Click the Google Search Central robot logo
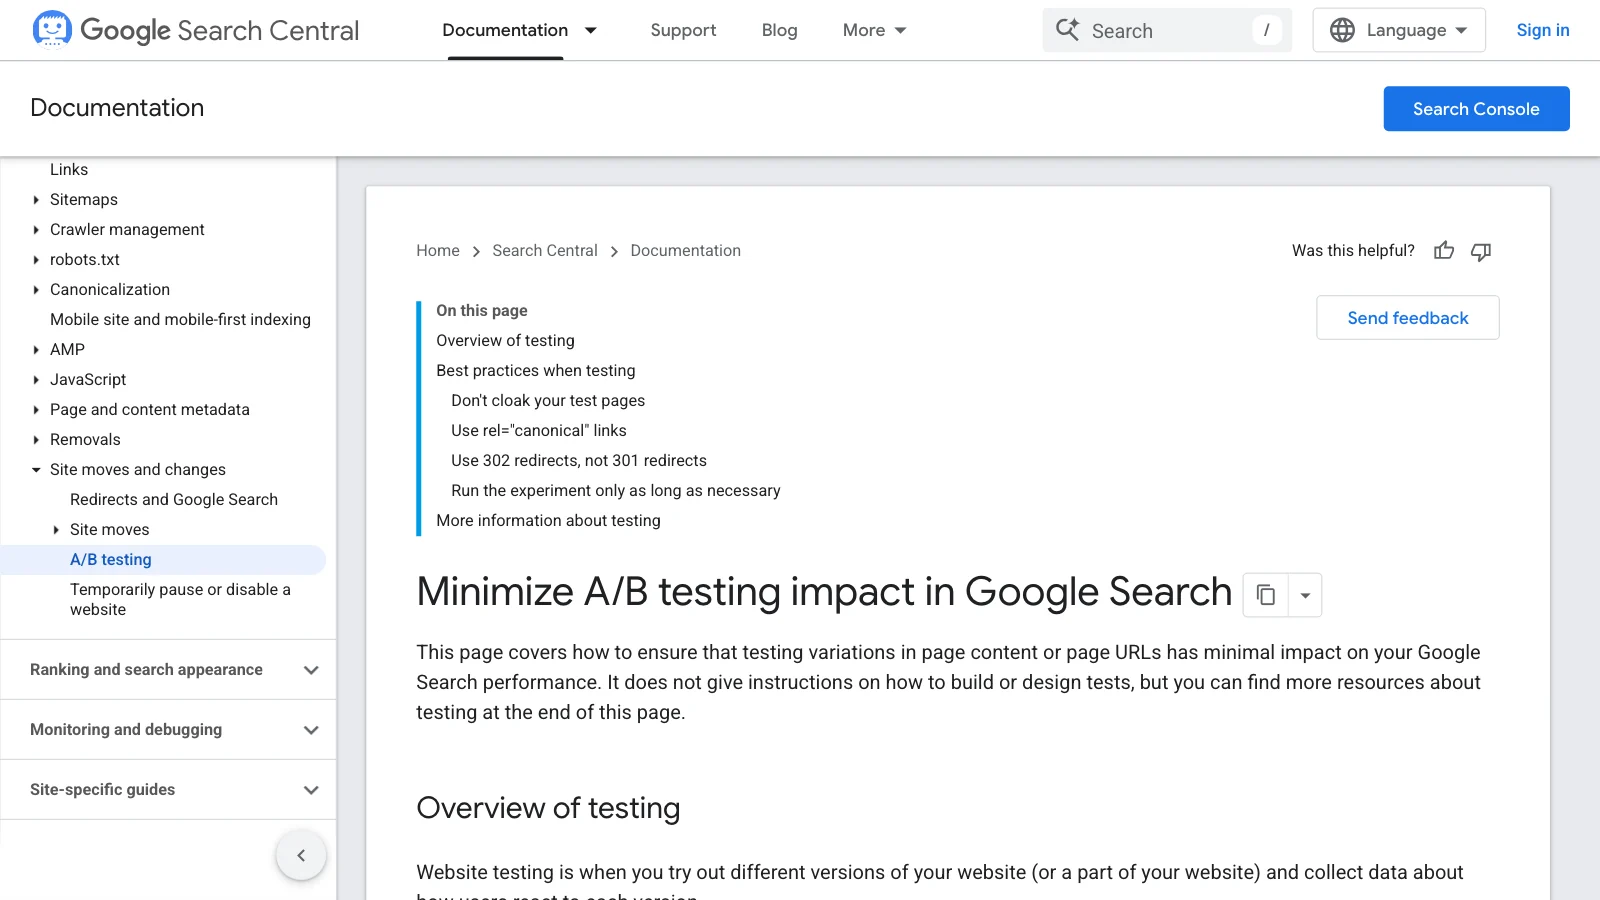1600x900 pixels. [52, 29]
